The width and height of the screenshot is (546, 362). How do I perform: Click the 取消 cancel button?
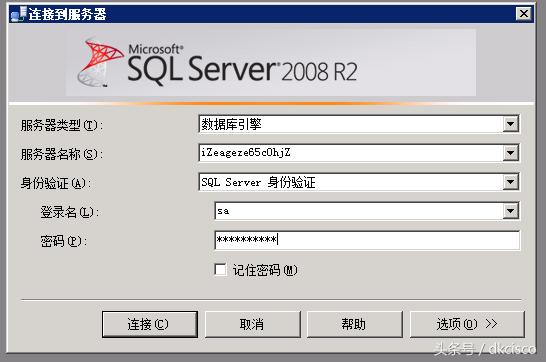(252, 324)
